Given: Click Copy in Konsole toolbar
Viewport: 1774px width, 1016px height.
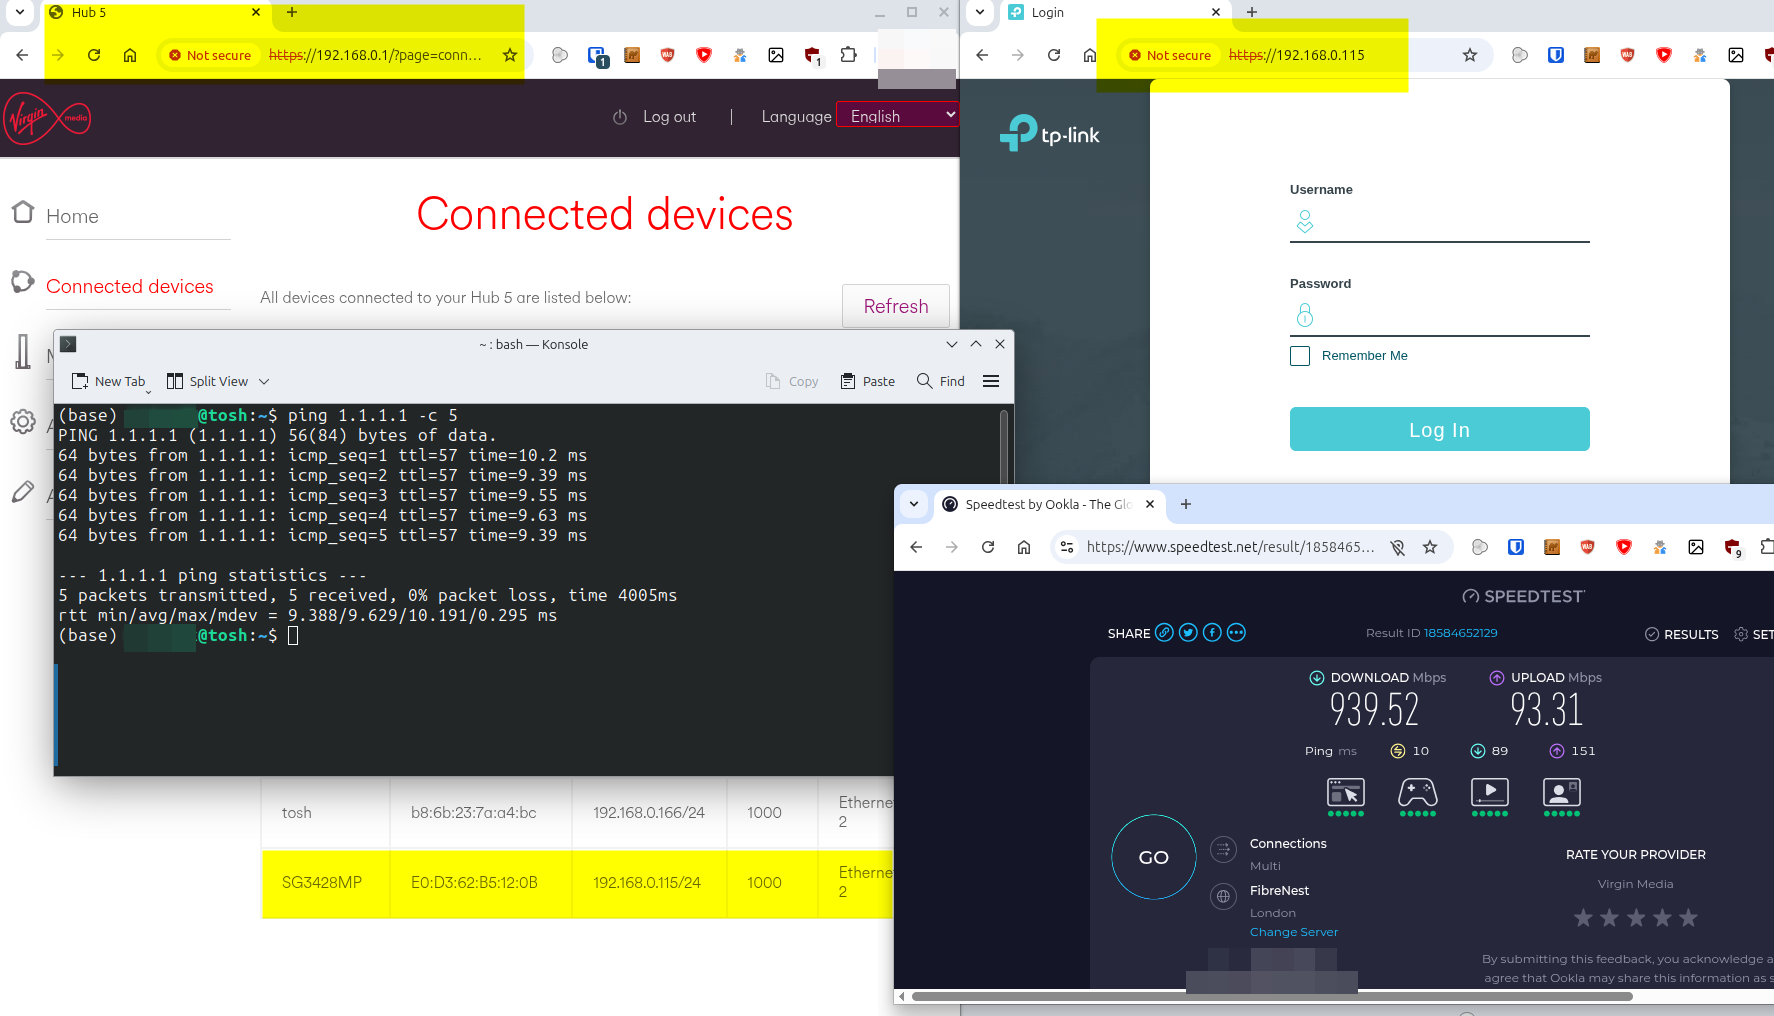Looking at the screenshot, I should point(792,381).
